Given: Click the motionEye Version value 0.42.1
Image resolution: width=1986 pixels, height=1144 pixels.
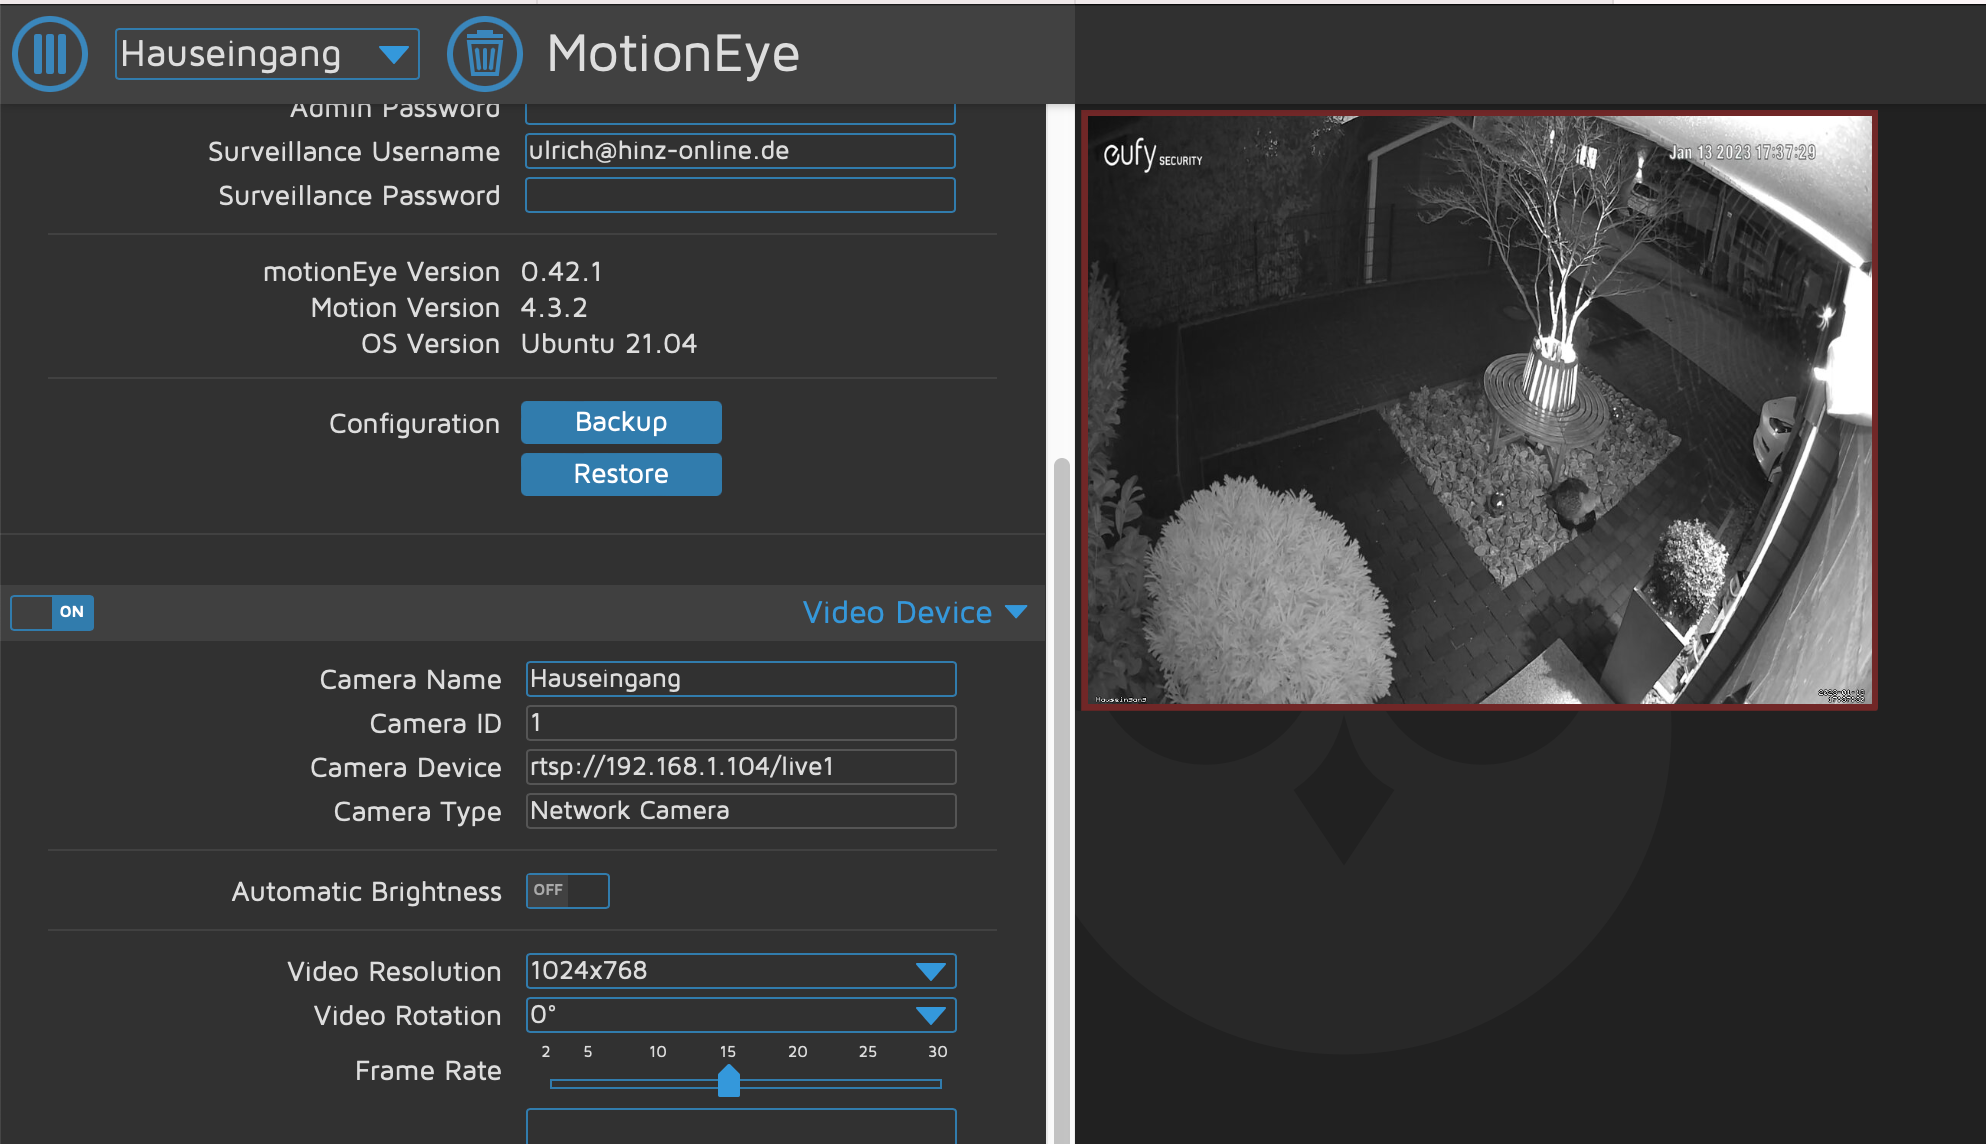Looking at the screenshot, I should (562, 272).
